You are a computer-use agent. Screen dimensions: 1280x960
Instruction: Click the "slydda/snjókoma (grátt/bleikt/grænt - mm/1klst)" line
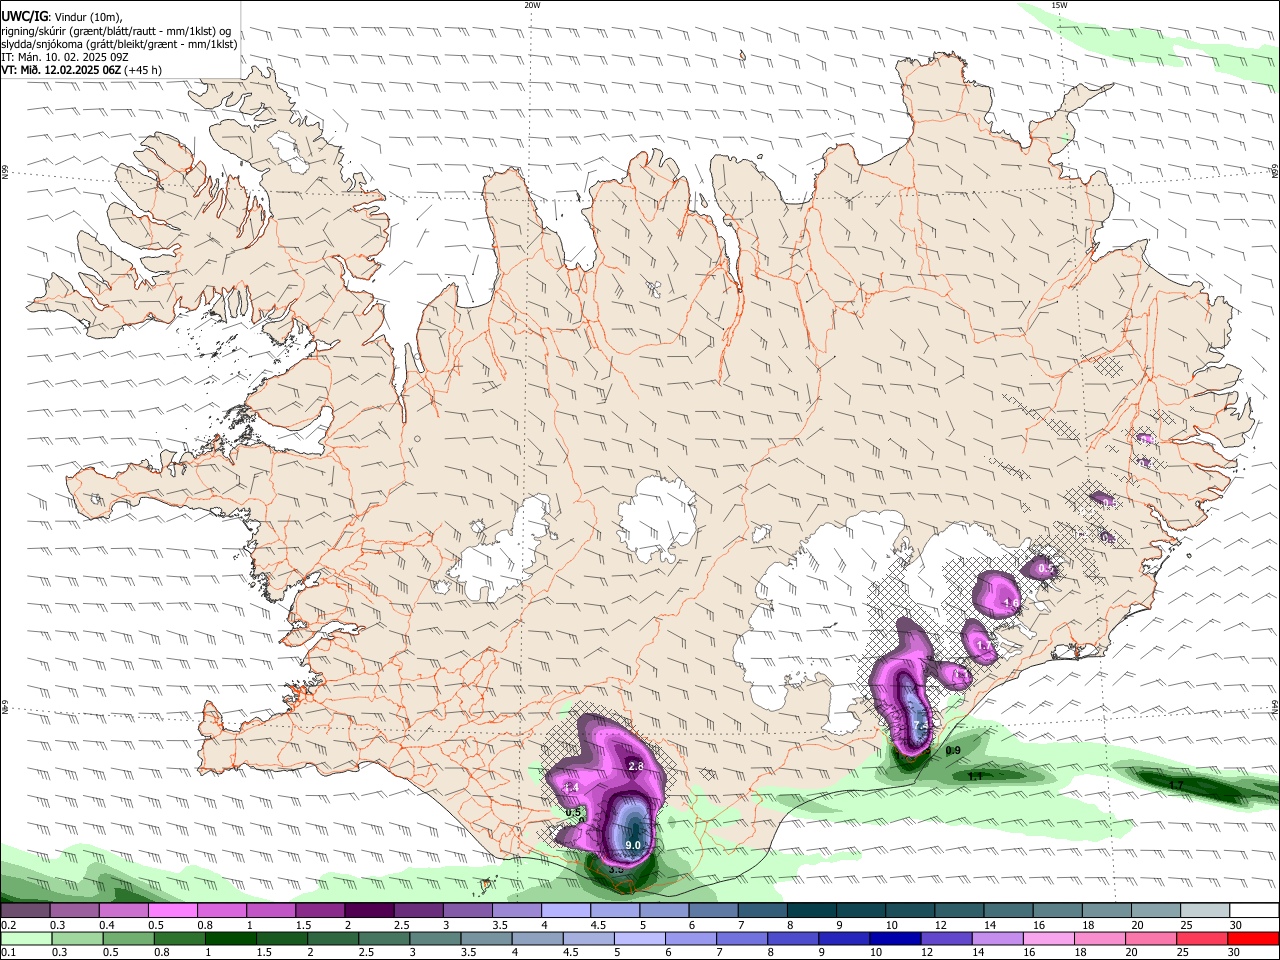[119, 44]
